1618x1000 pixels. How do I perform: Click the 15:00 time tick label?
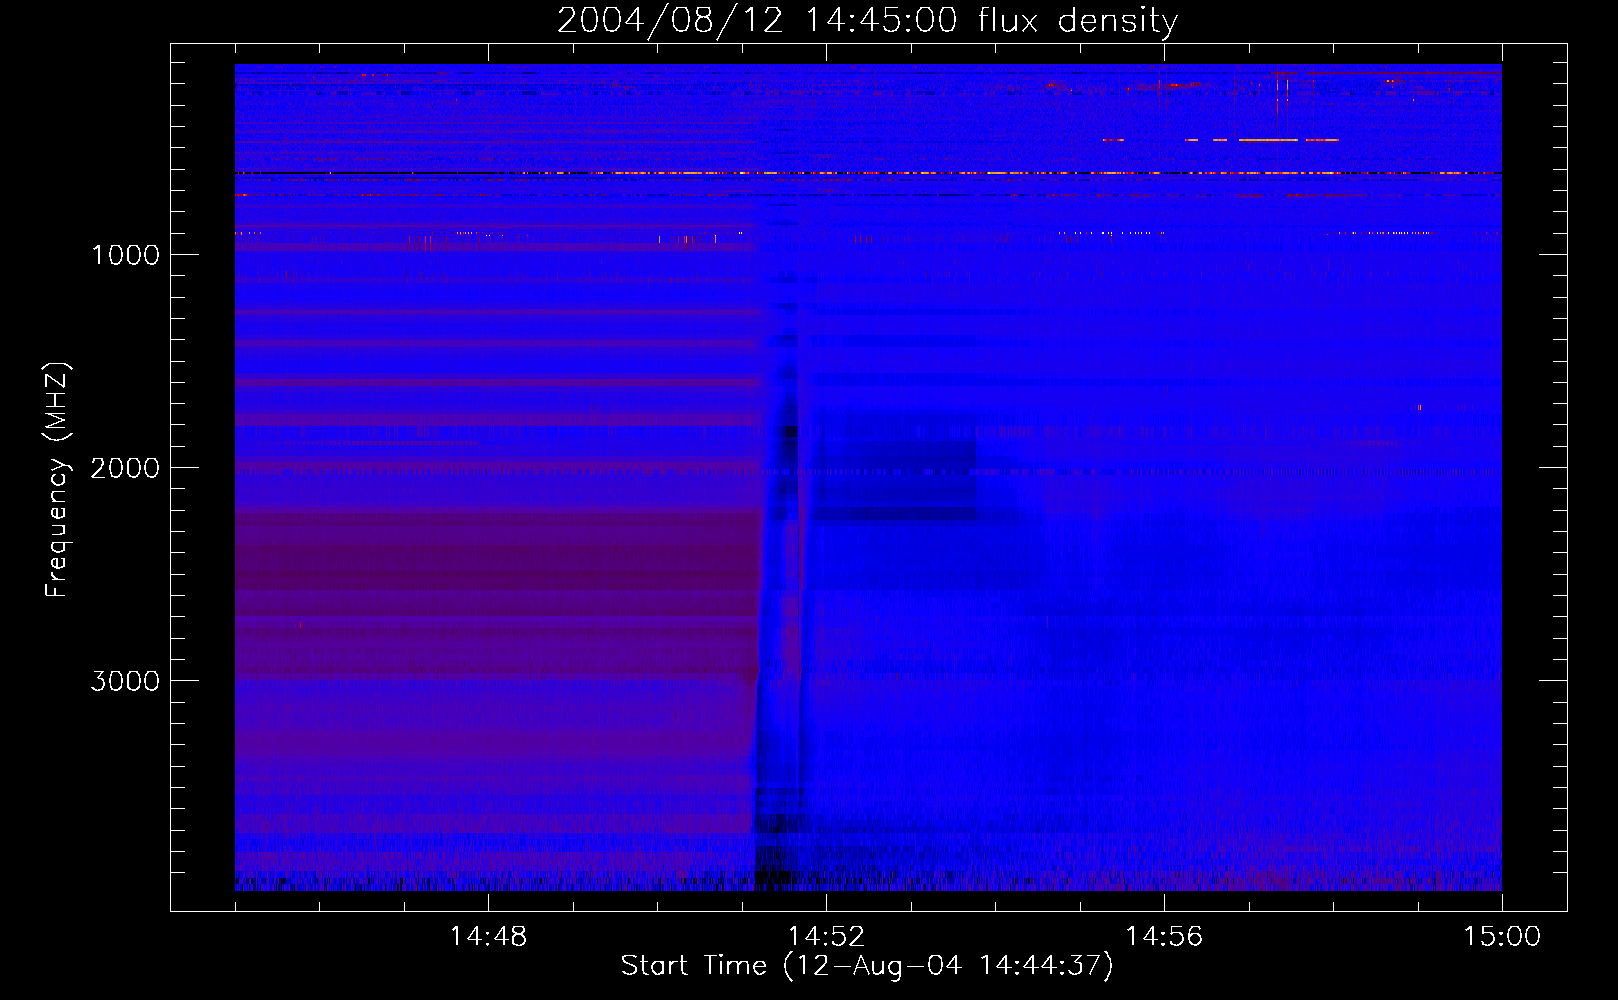(x=1502, y=937)
